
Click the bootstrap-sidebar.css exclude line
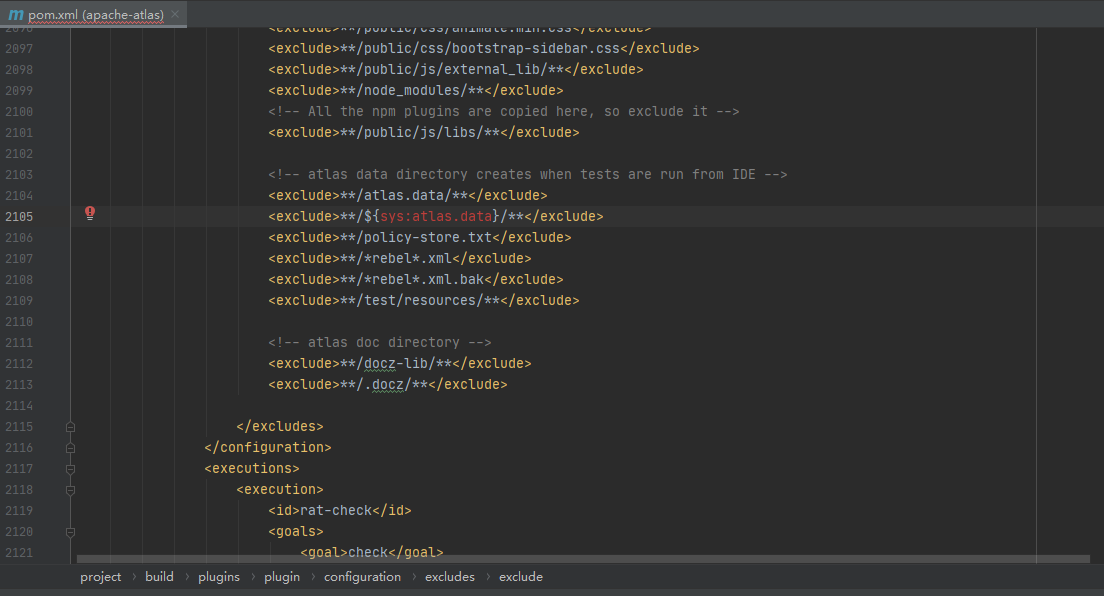484,49
